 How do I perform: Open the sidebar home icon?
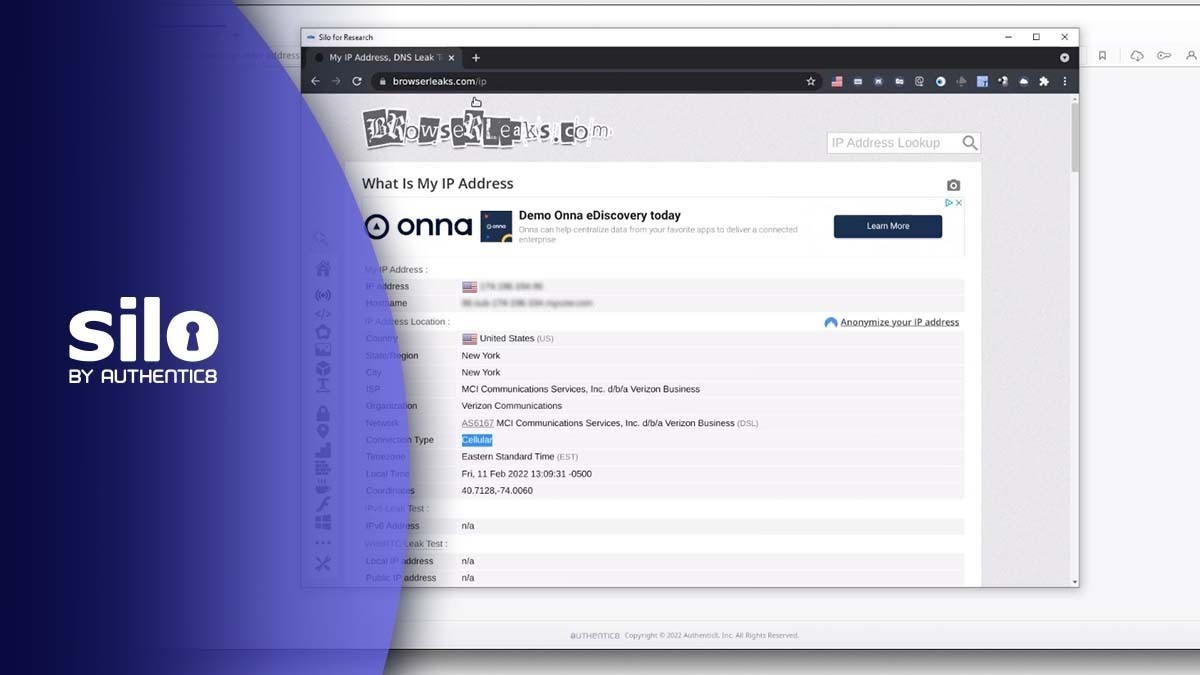[323, 269]
